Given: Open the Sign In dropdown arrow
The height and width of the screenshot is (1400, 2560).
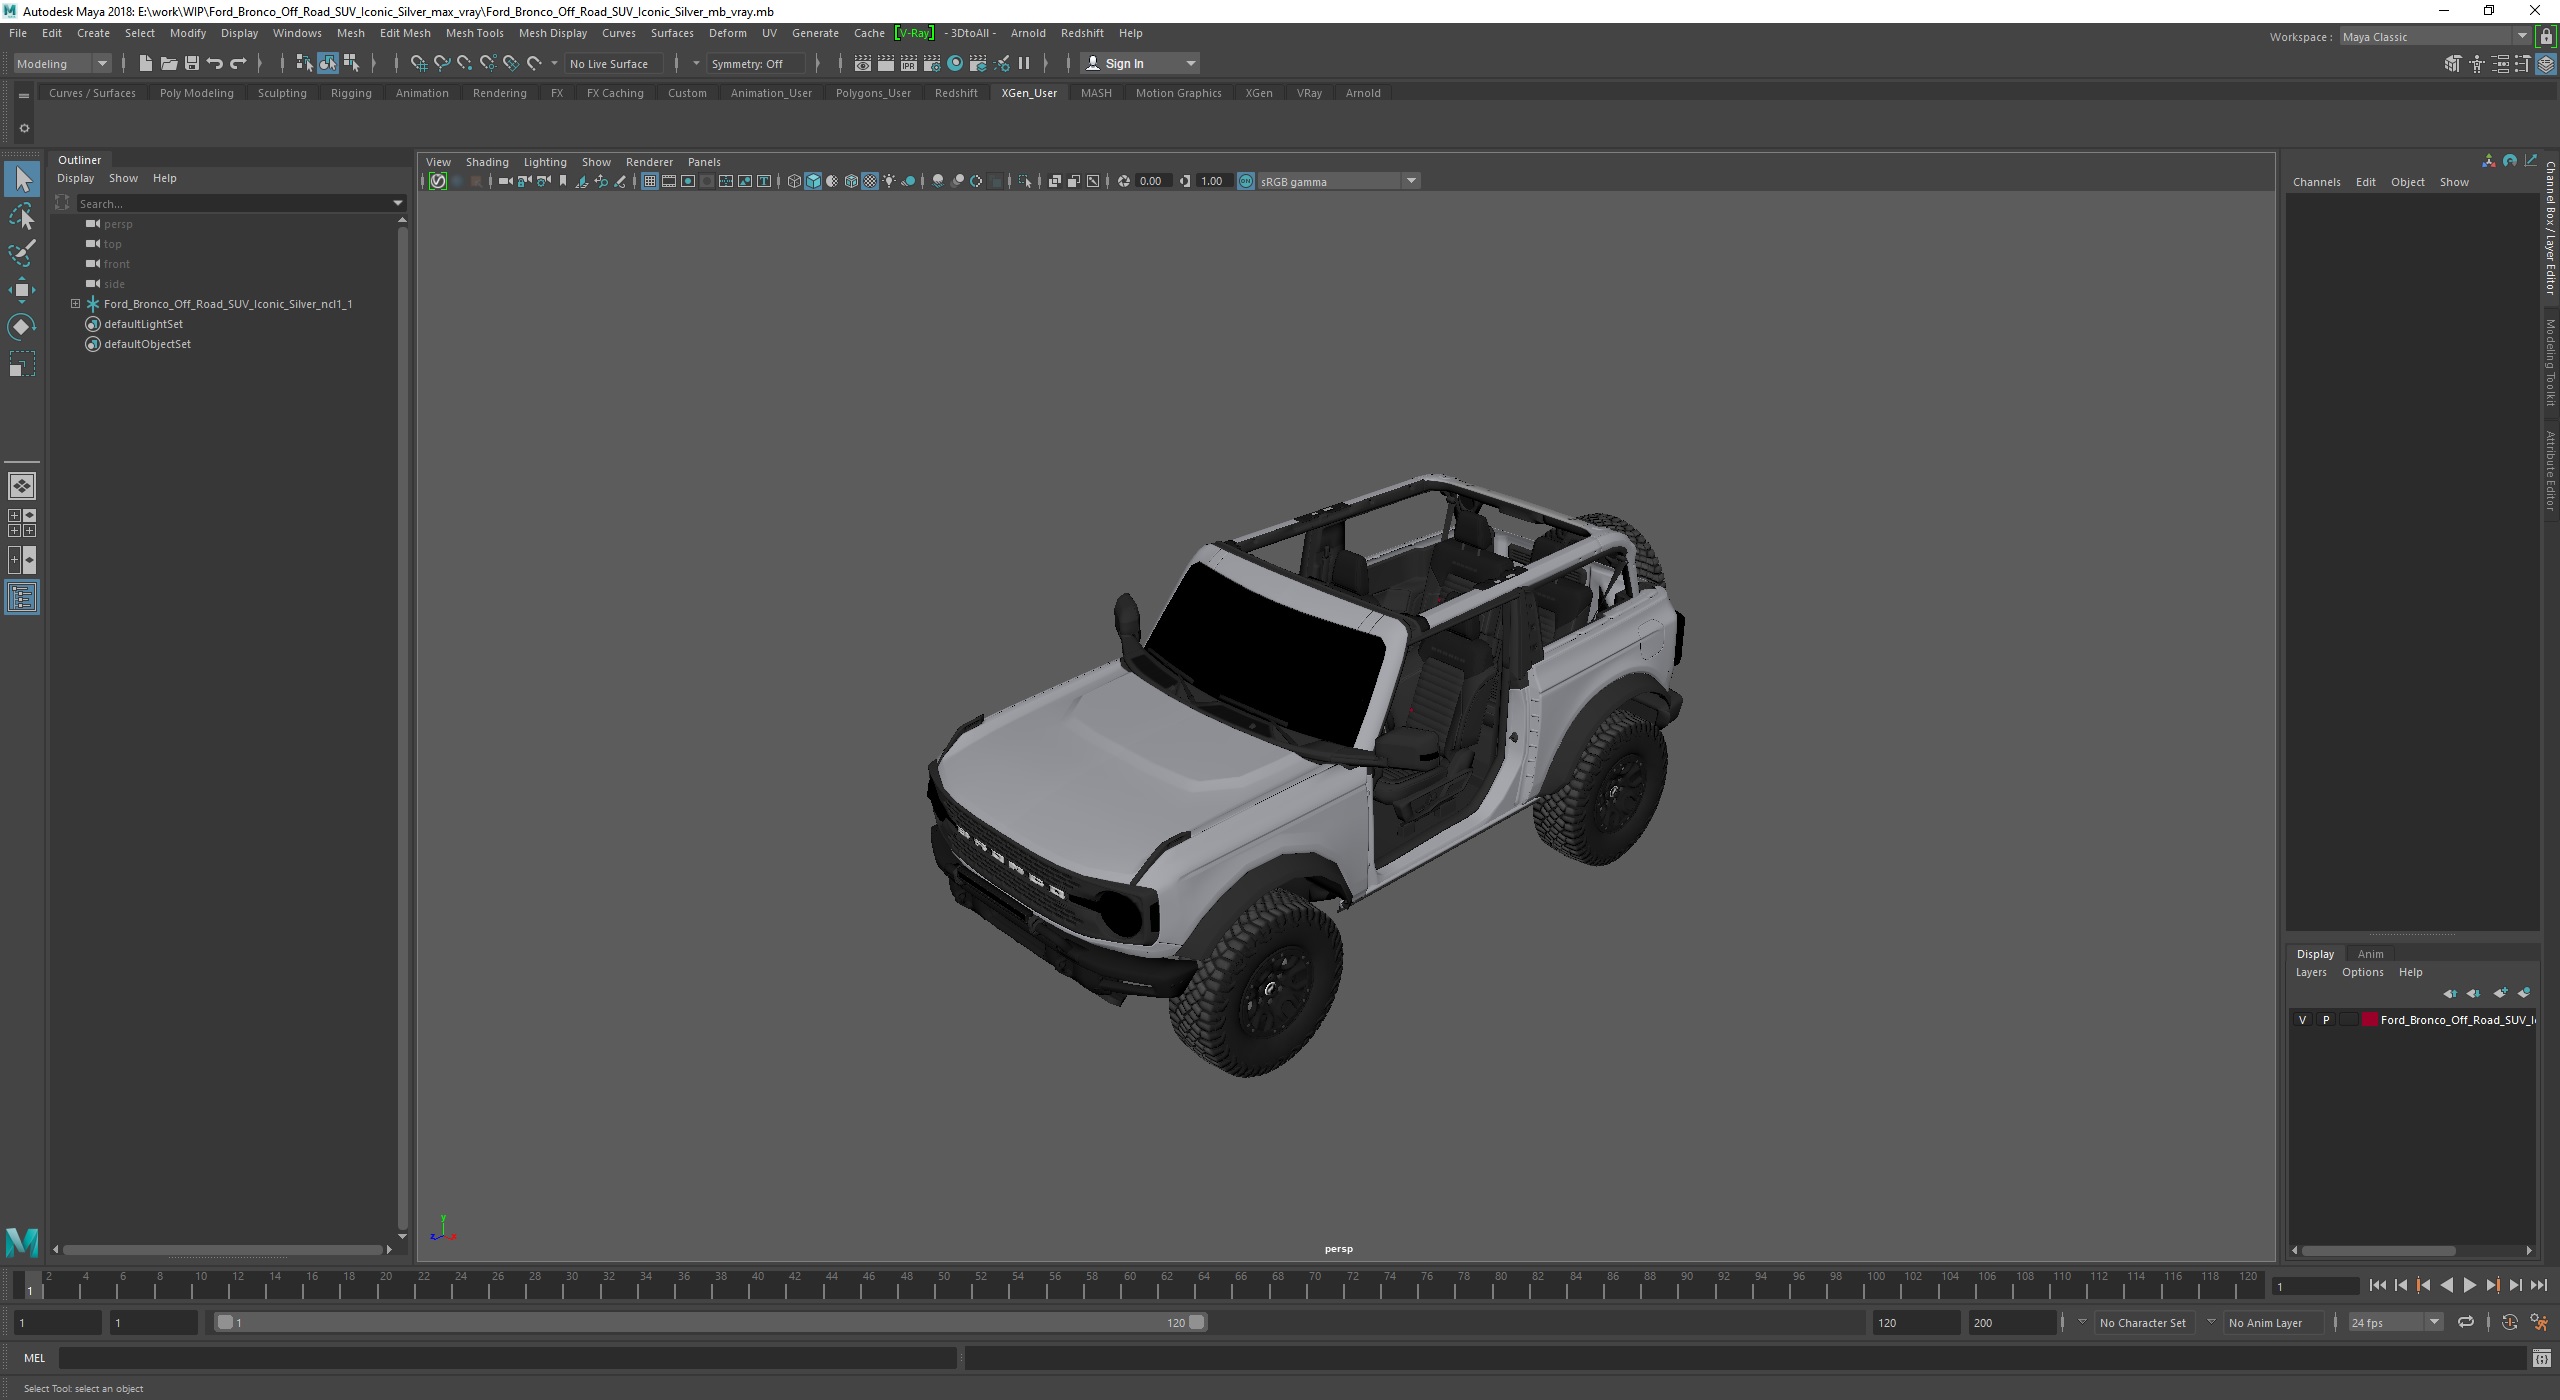Looking at the screenshot, I should 1190,63.
